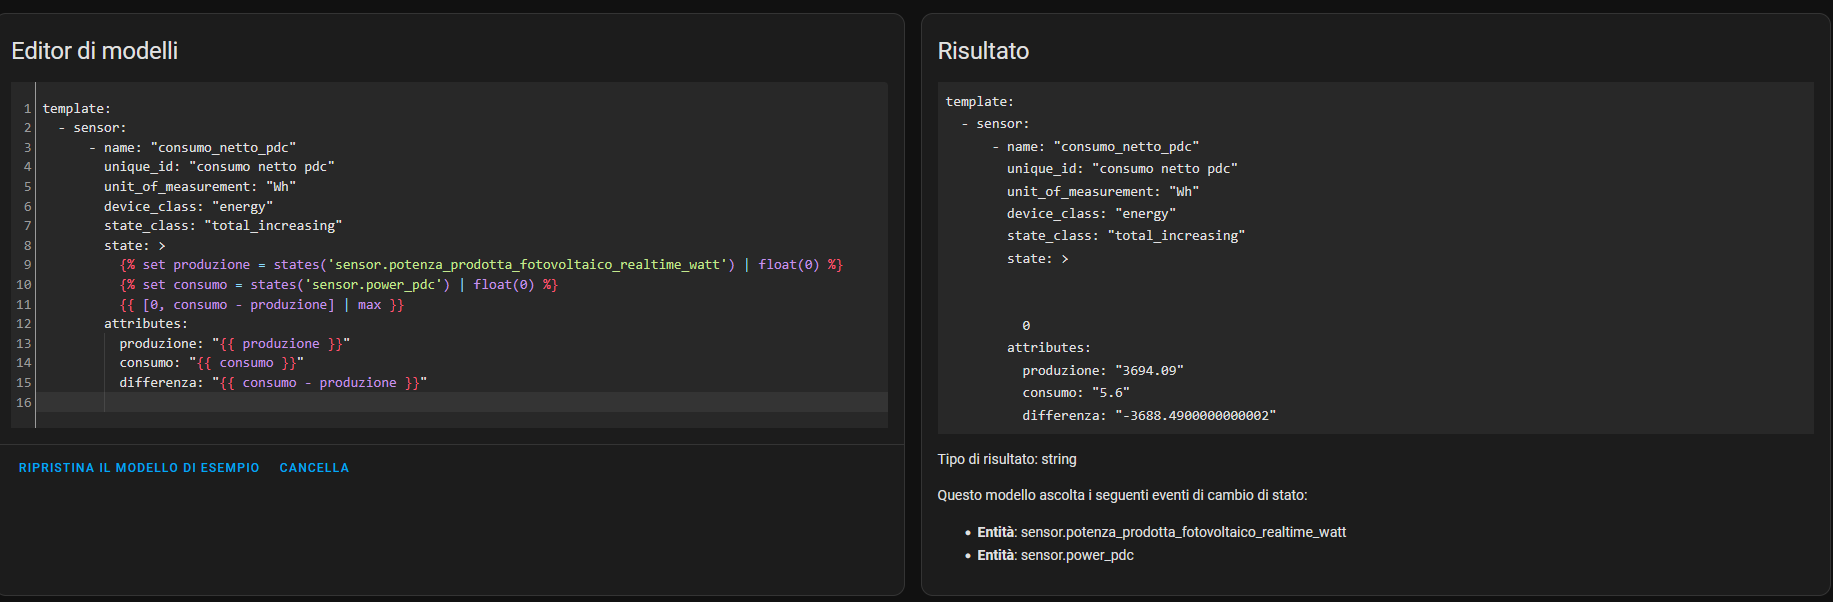Click result line state_class: "total_increasing"
The width and height of the screenshot is (1833, 602).
tap(1126, 236)
